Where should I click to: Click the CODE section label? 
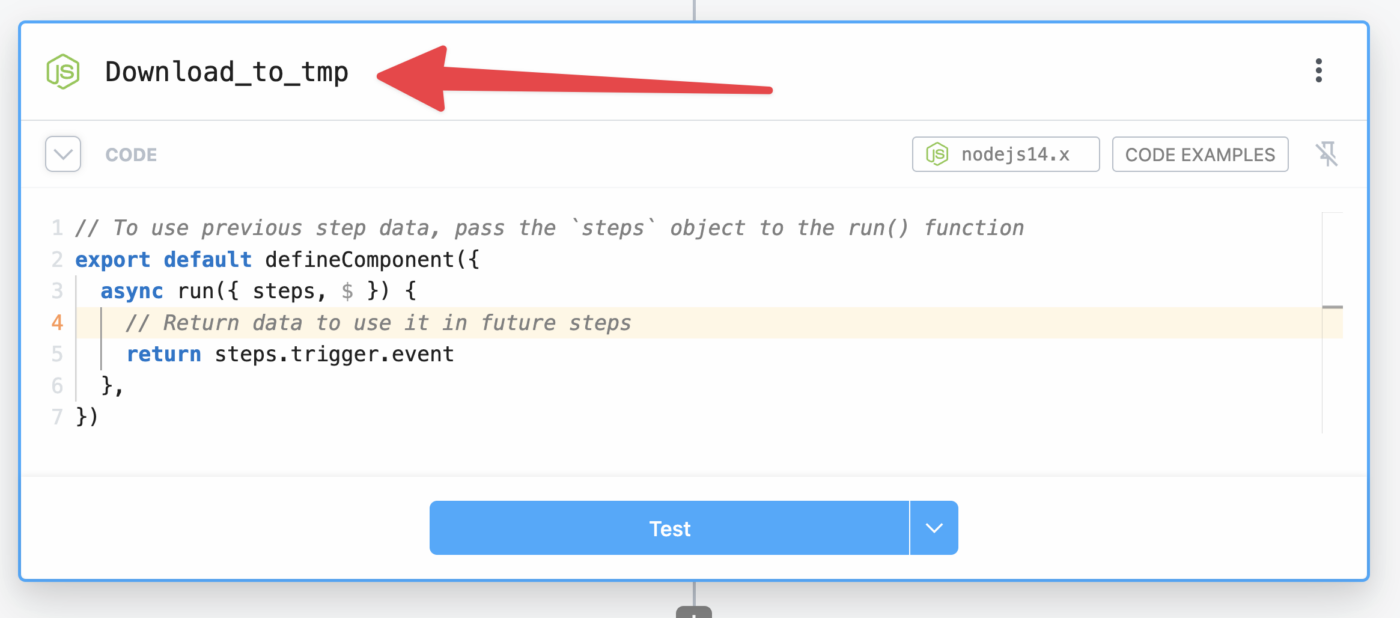pyautogui.click(x=131, y=155)
